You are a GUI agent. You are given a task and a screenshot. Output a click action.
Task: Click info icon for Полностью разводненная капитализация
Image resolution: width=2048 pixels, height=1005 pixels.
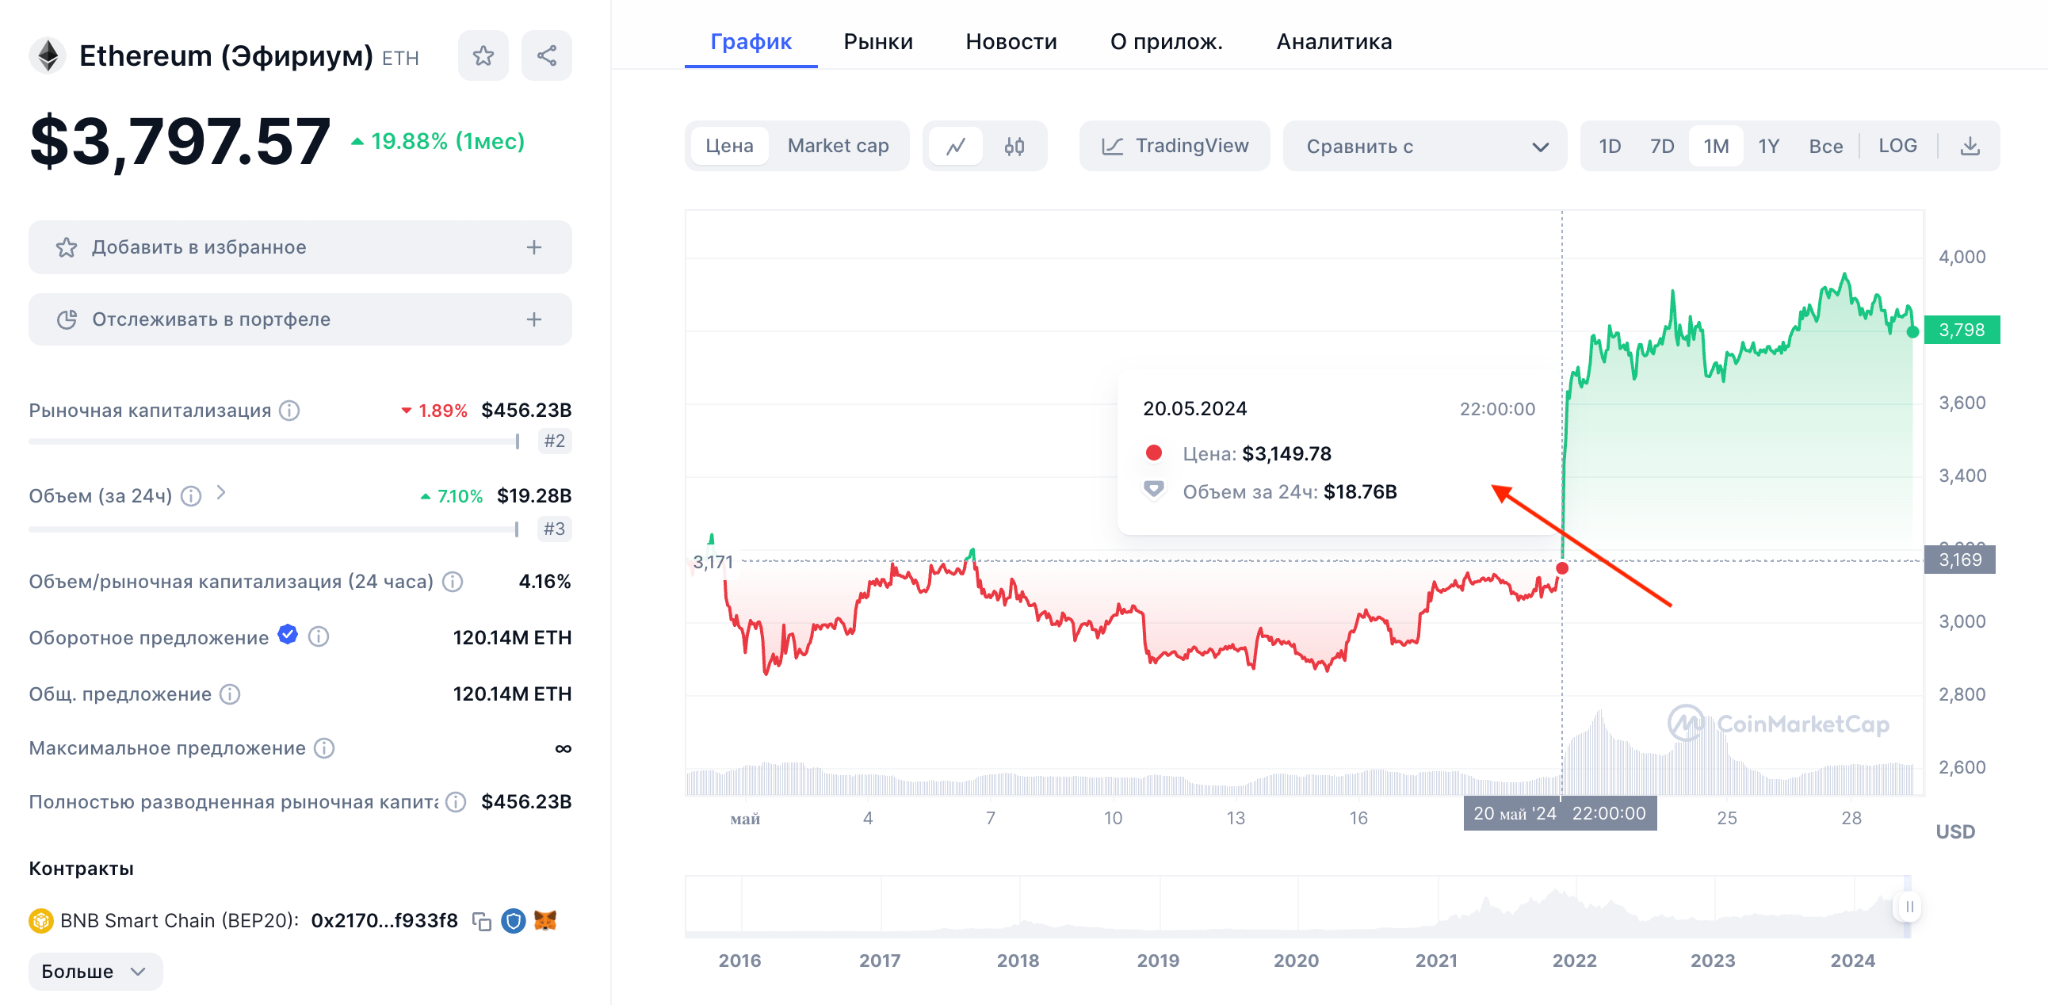click(456, 802)
